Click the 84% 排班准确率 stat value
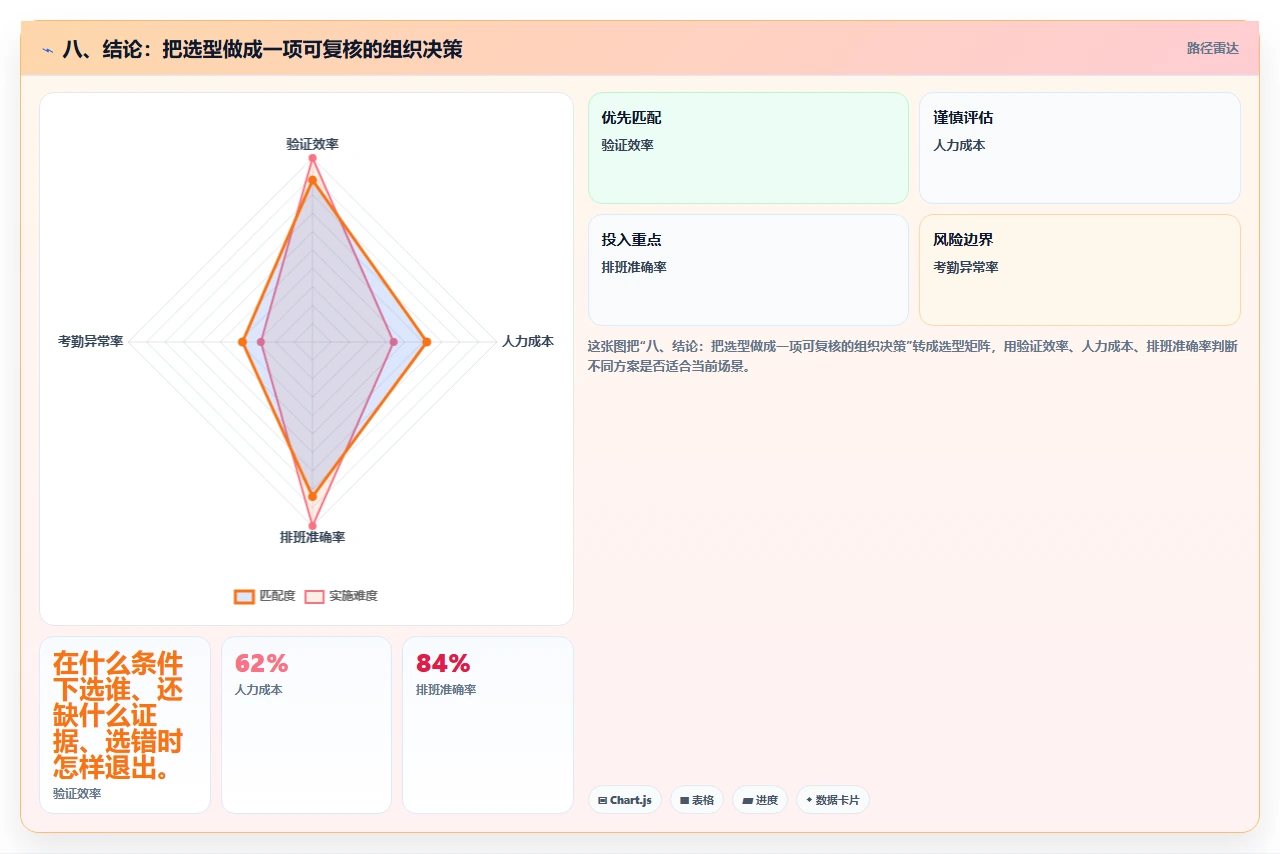 443,663
